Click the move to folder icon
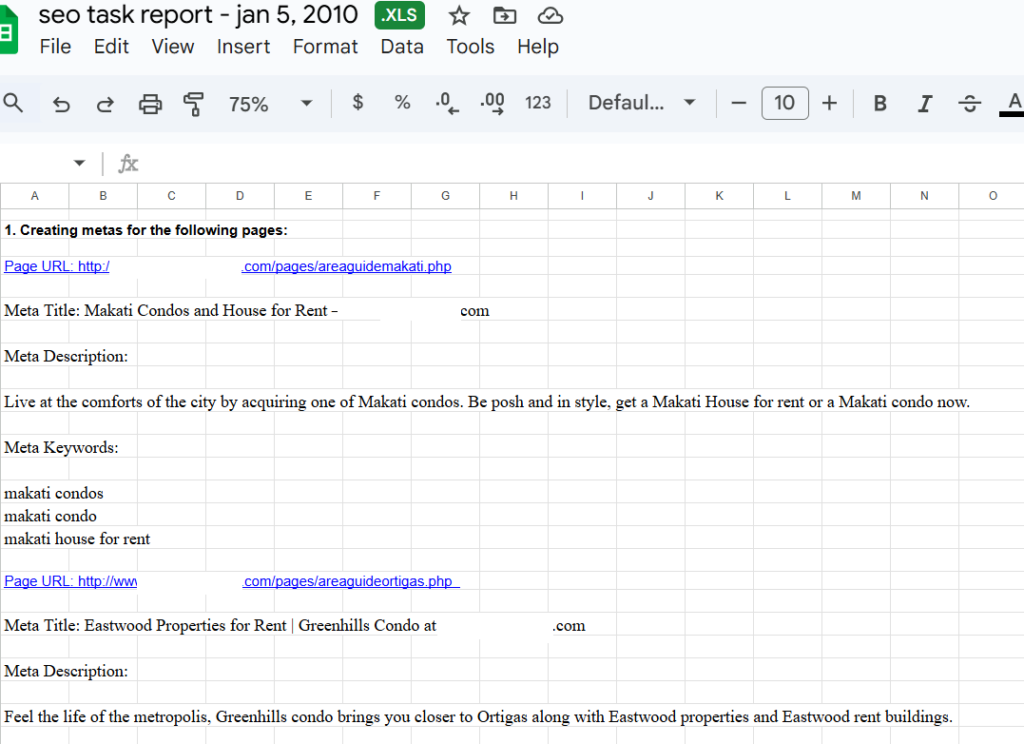Viewport: 1024px width, 744px height. 505,16
